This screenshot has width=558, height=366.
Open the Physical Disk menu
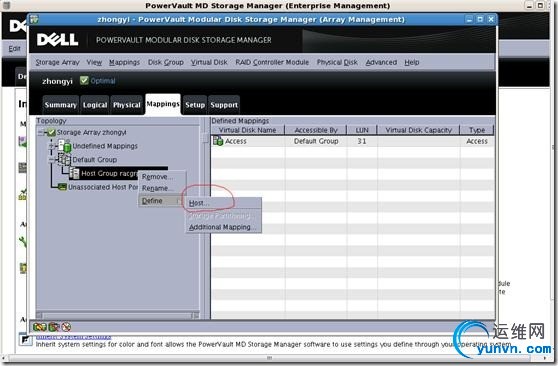pos(337,62)
